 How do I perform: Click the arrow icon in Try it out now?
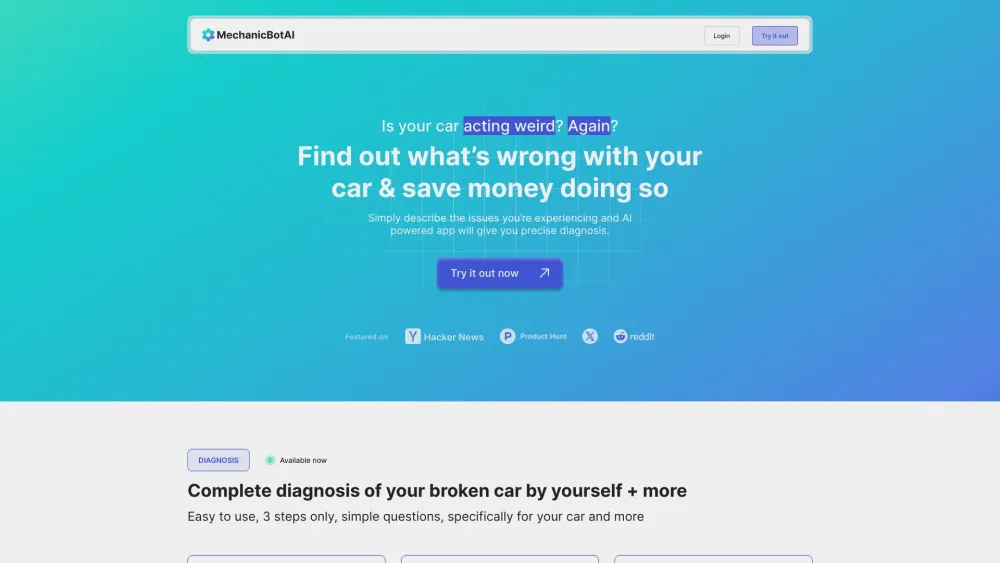coord(544,273)
